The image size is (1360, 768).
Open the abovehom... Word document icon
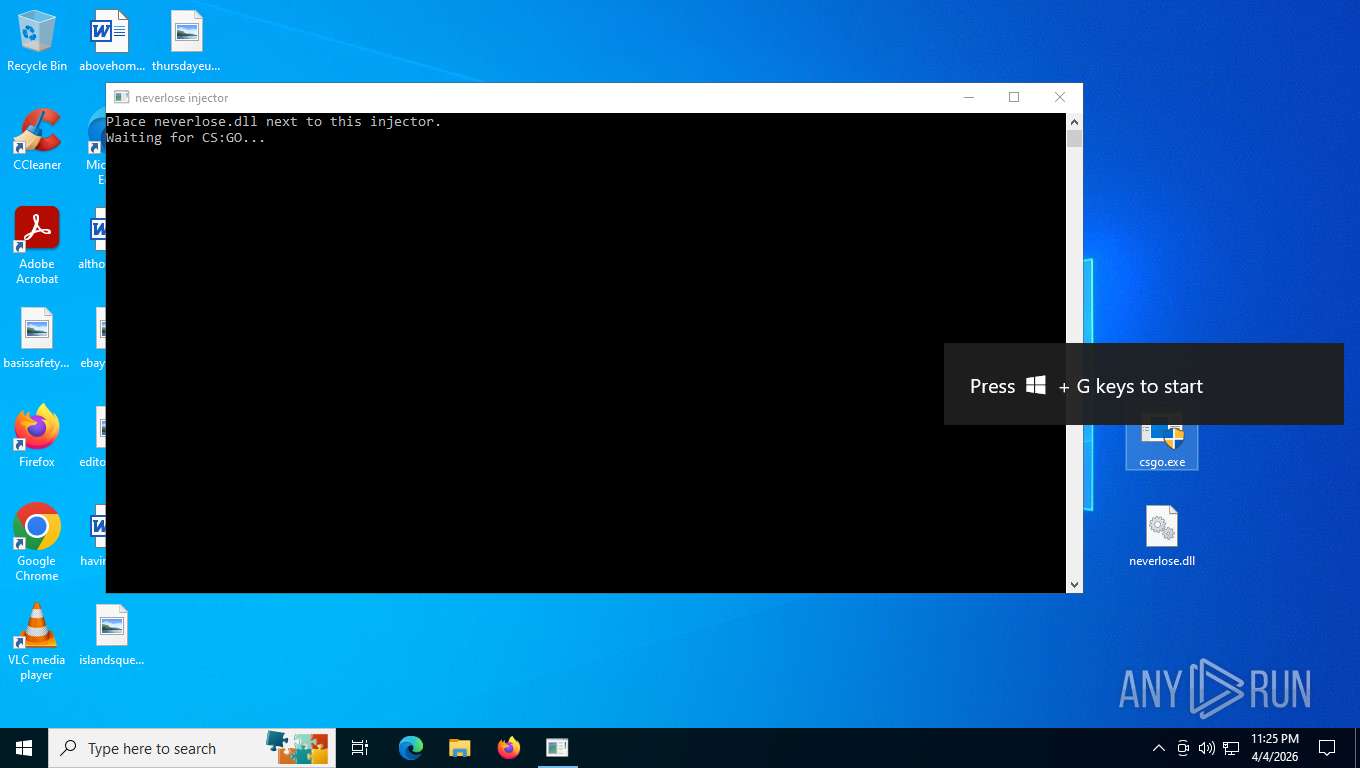(x=110, y=41)
